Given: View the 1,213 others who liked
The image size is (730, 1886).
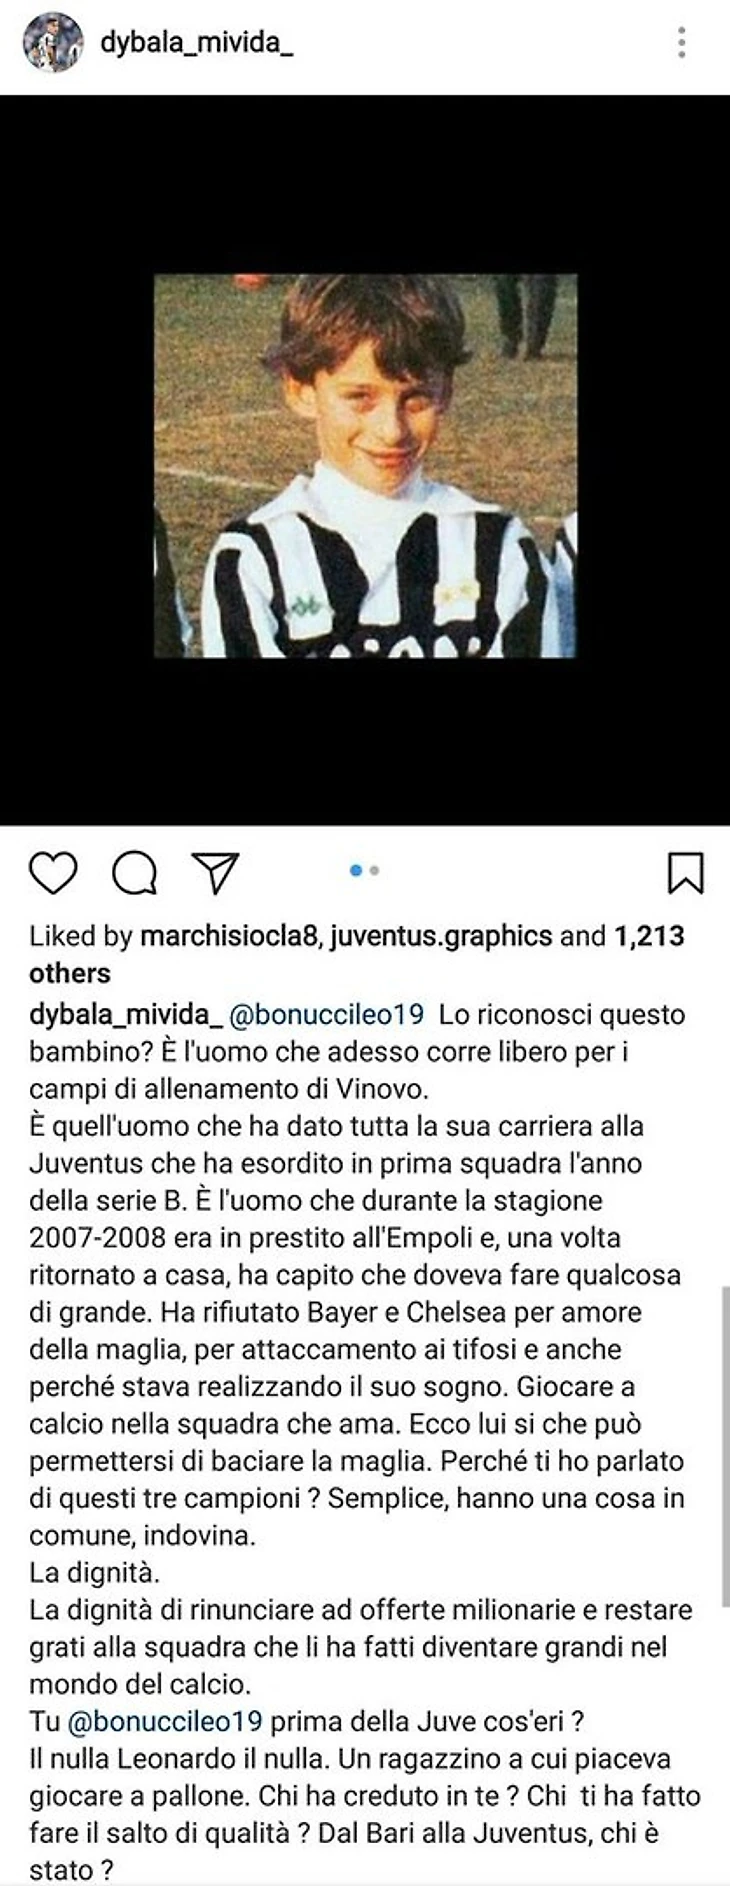Looking at the screenshot, I should click(357, 954).
